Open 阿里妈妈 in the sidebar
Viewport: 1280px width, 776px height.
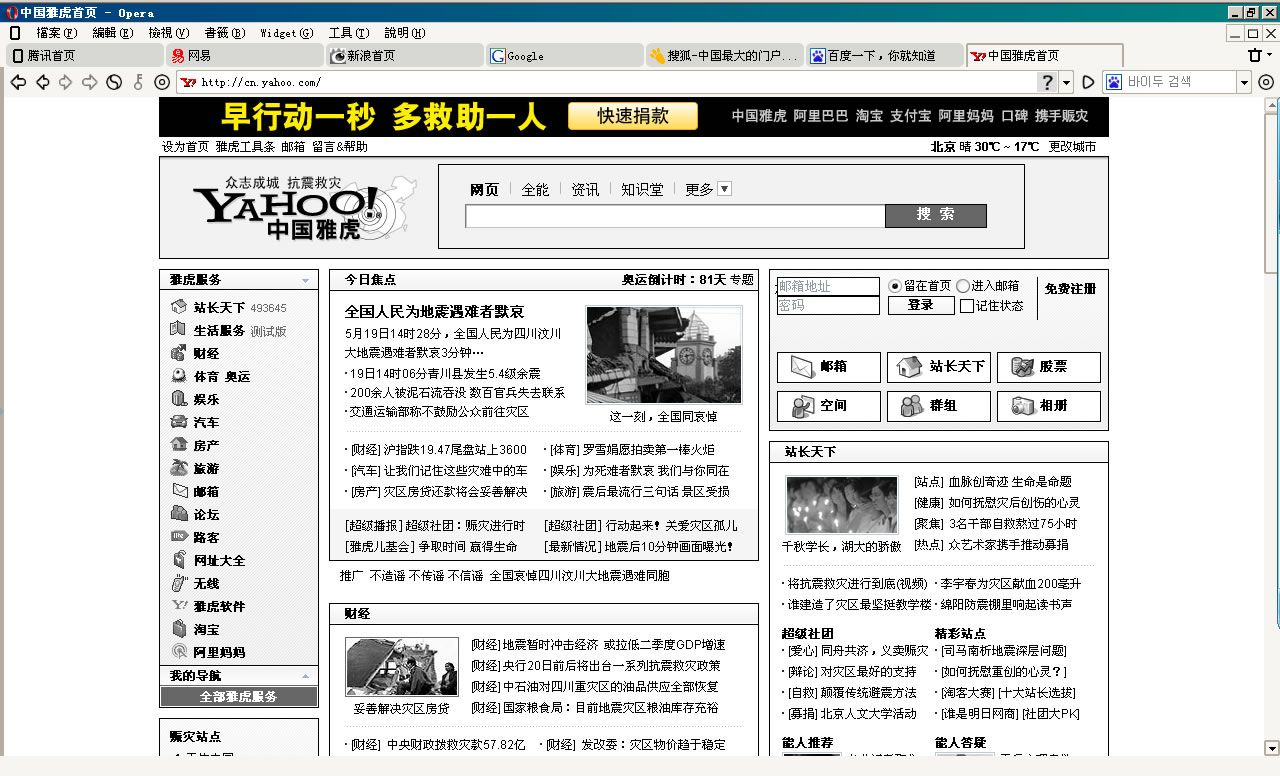219,652
